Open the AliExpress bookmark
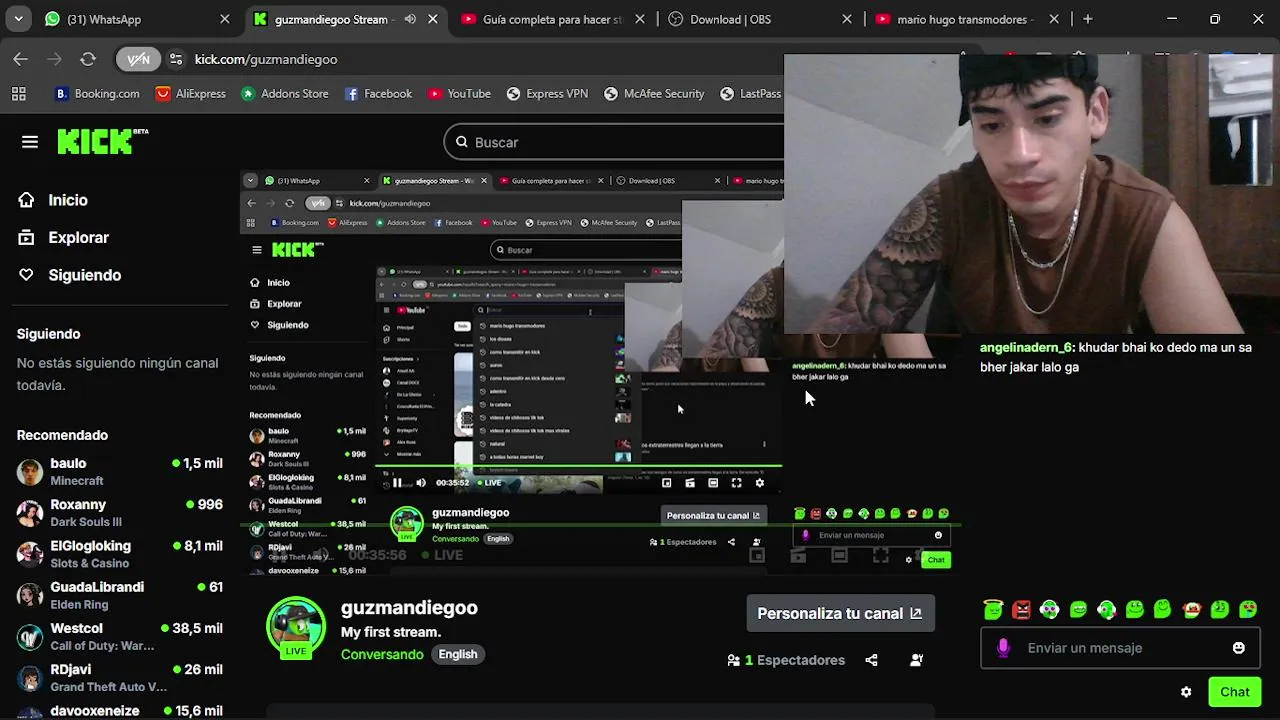This screenshot has width=1280, height=720. [x=190, y=93]
